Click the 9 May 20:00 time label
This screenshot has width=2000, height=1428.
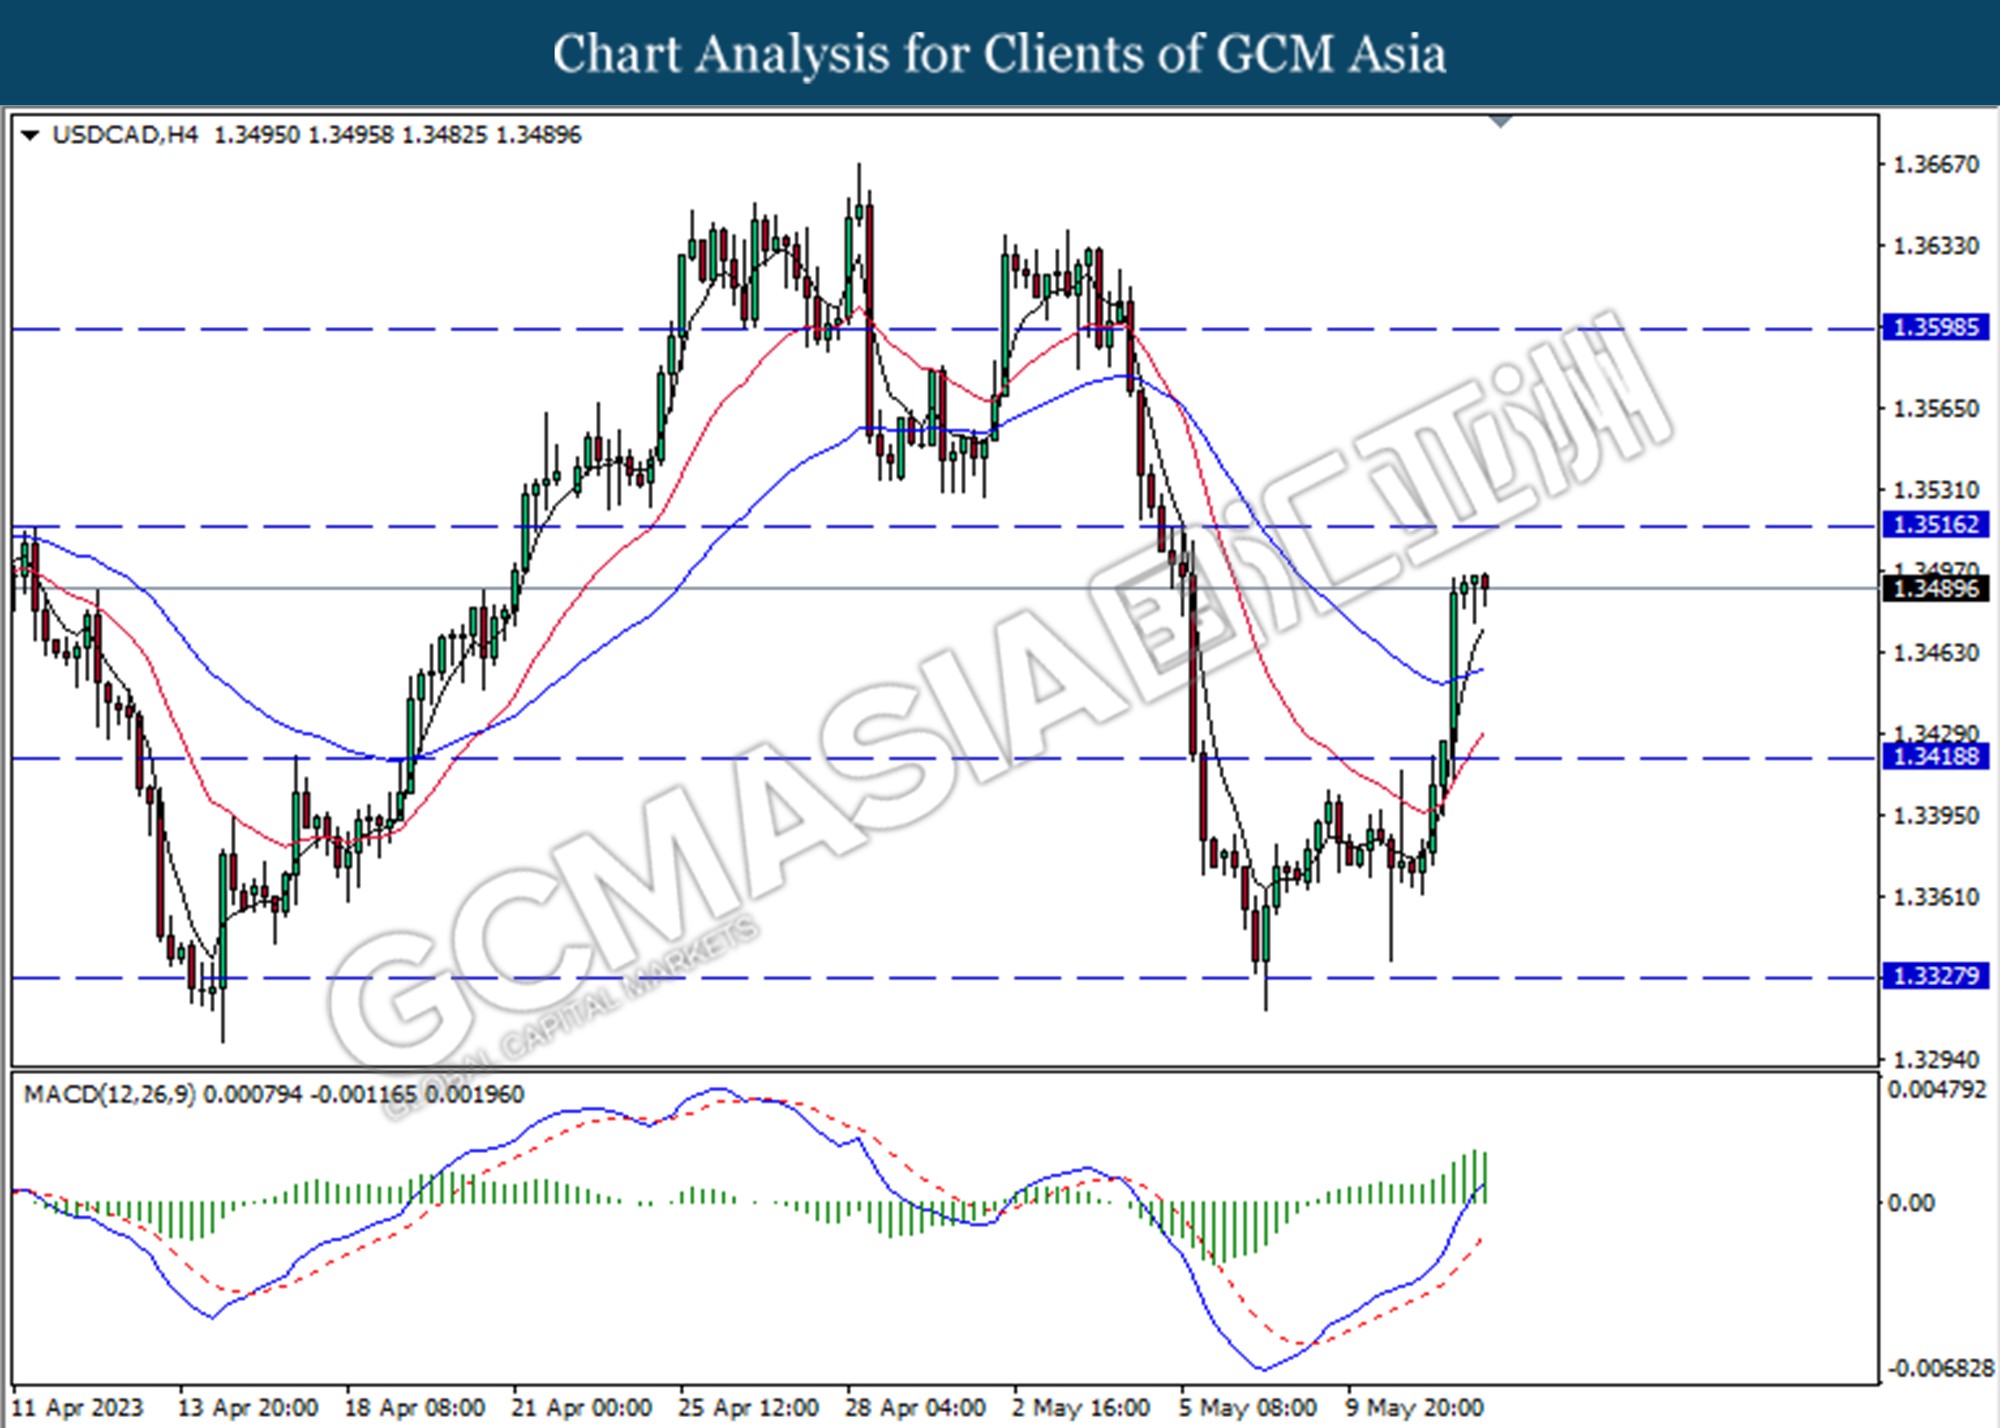(x=1414, y=1407)
